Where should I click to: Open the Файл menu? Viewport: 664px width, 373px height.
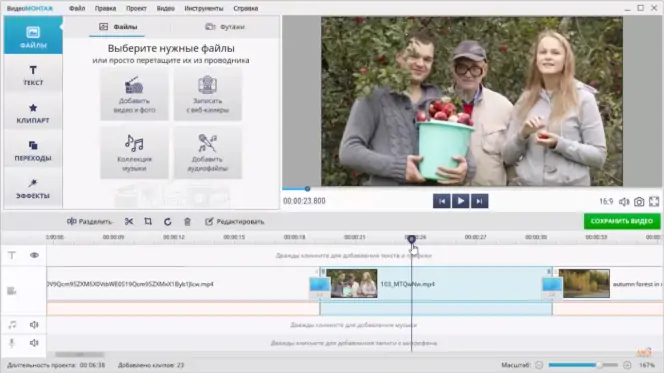click(77, 8)
